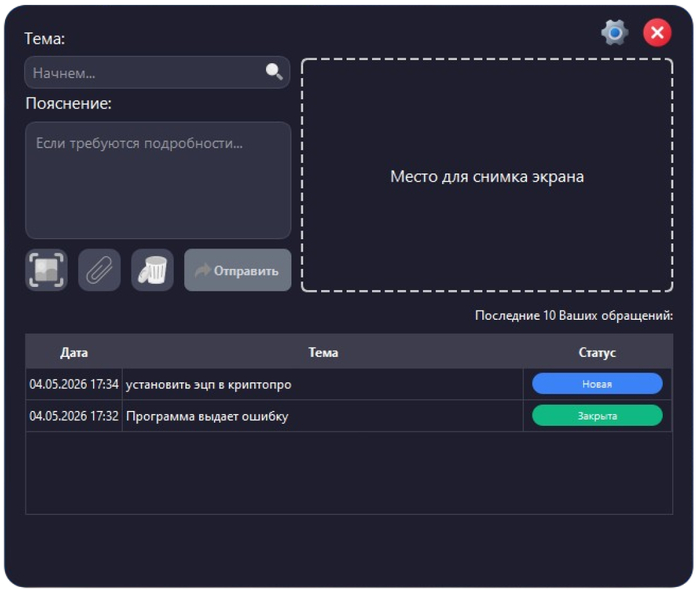The width and height of the screenshot is (700, 590).
Task: Click the dashed Место для снимка экрана area
Action: click(x=487, y=175)
